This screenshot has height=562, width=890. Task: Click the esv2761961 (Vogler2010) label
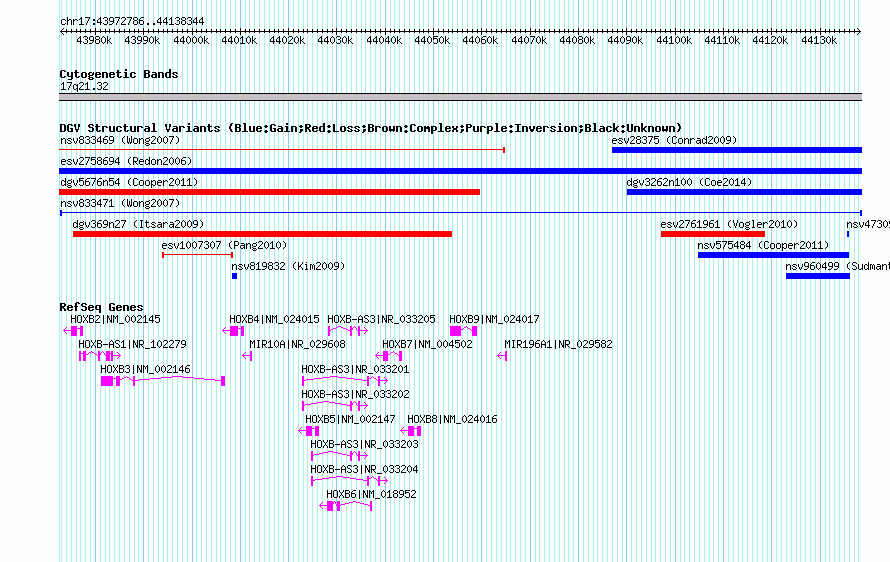(x=729, y=224)
